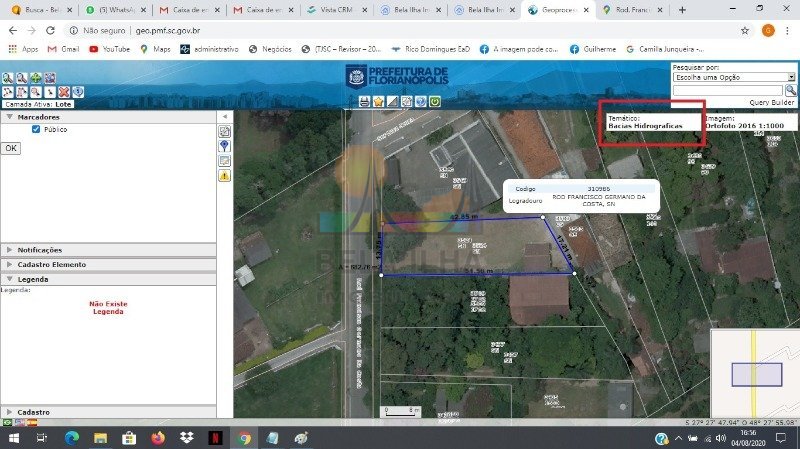
Task: Click the blue map pin marker icon
Action: 224,146
